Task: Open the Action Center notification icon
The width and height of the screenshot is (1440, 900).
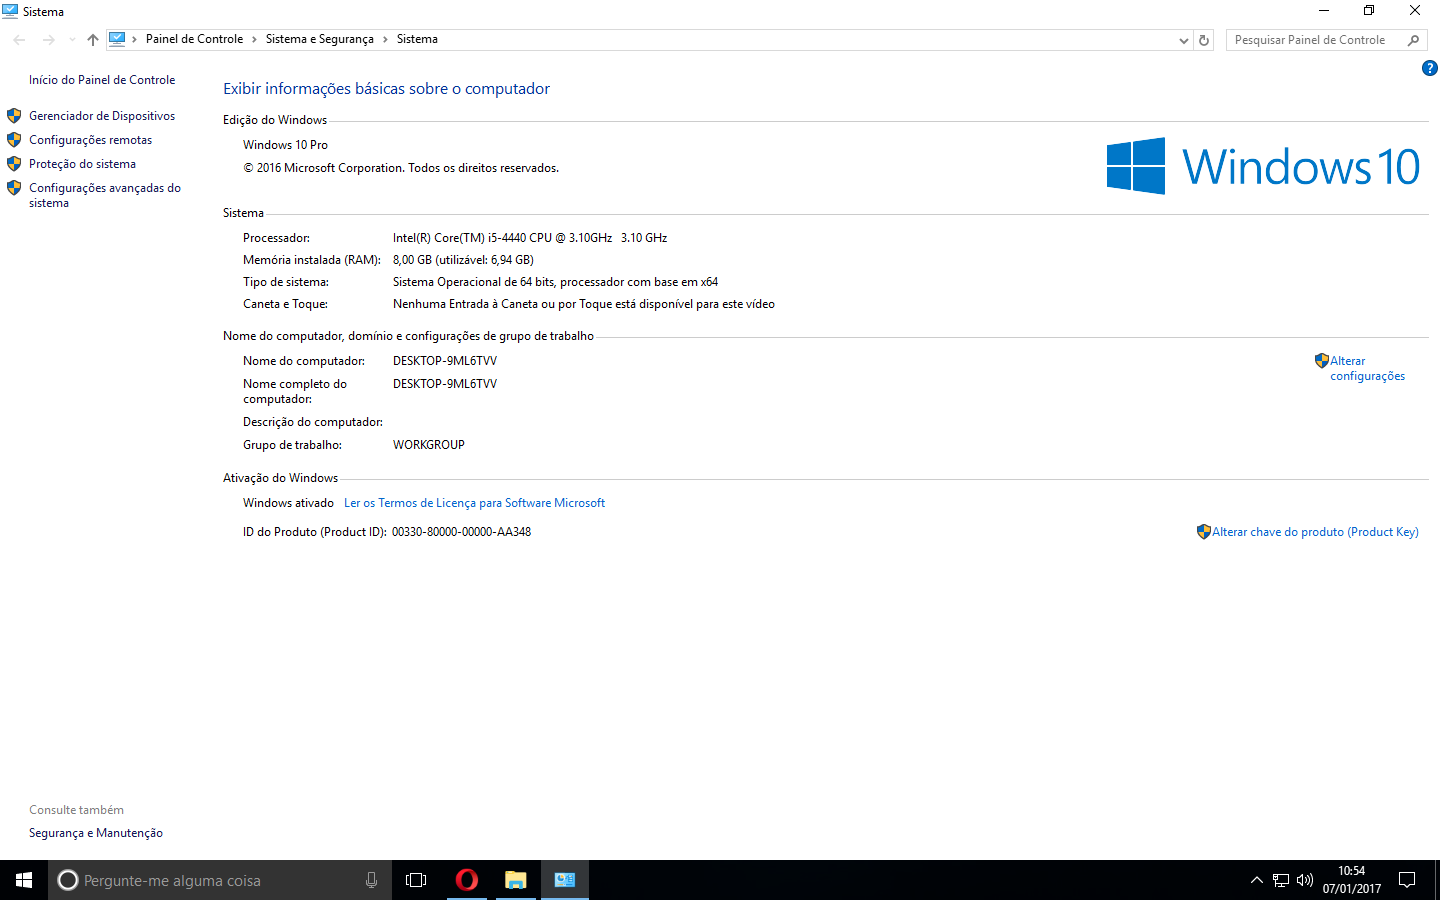Action: point(1407,880)
